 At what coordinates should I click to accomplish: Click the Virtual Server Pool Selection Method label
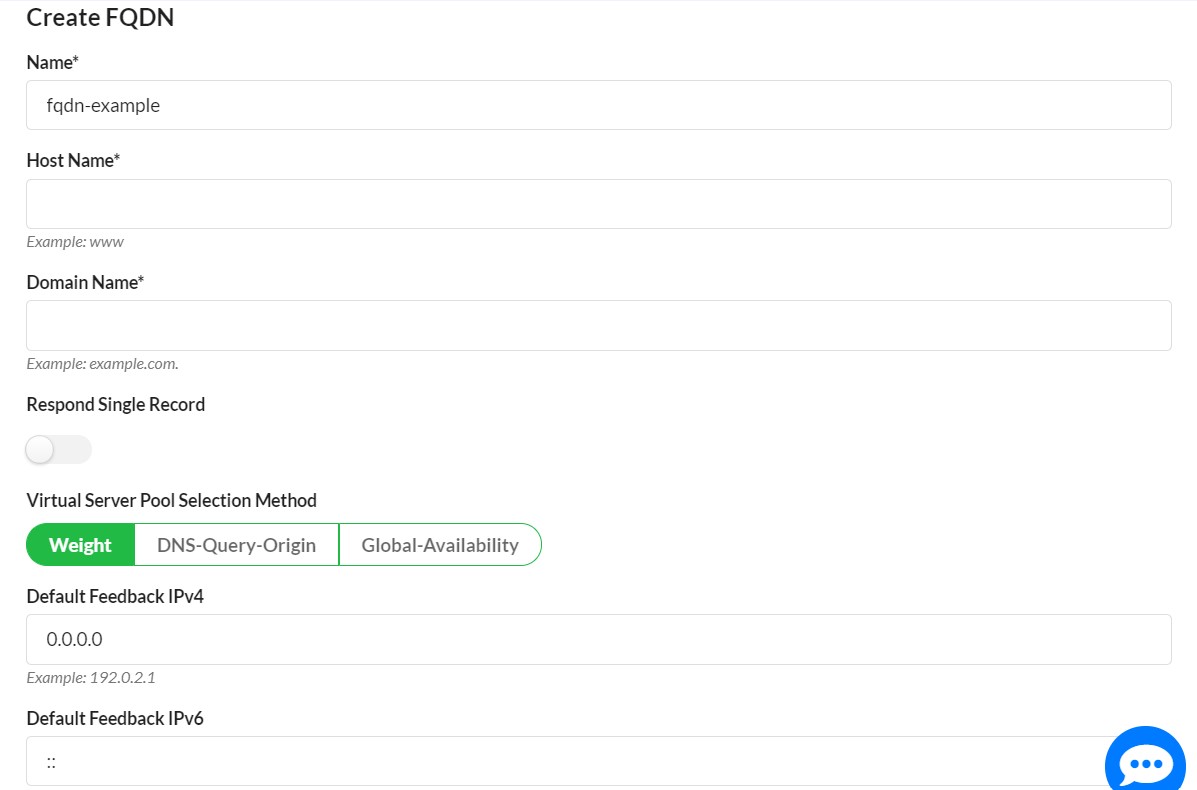pyautogui.click(x=170, y=500)
